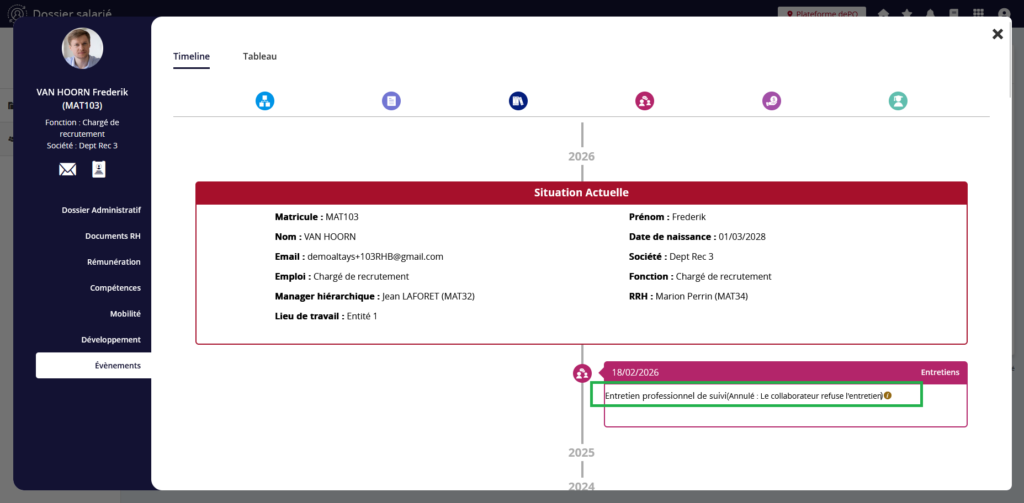The height and width of the screenshot is (503, 1024).
Task: Click the info icon beside cancelled interview text
Action: tap(888, 396)
